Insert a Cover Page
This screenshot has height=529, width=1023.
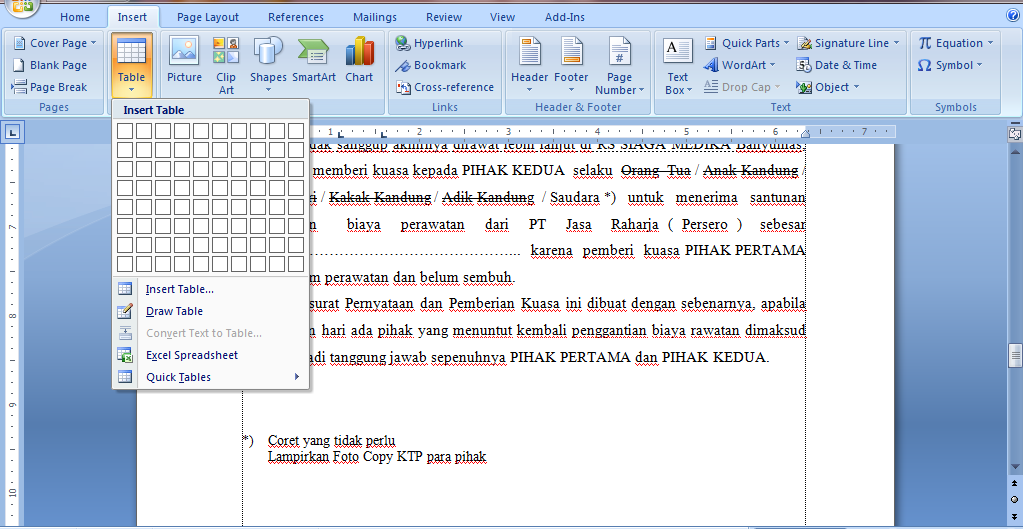pos(54,43)
